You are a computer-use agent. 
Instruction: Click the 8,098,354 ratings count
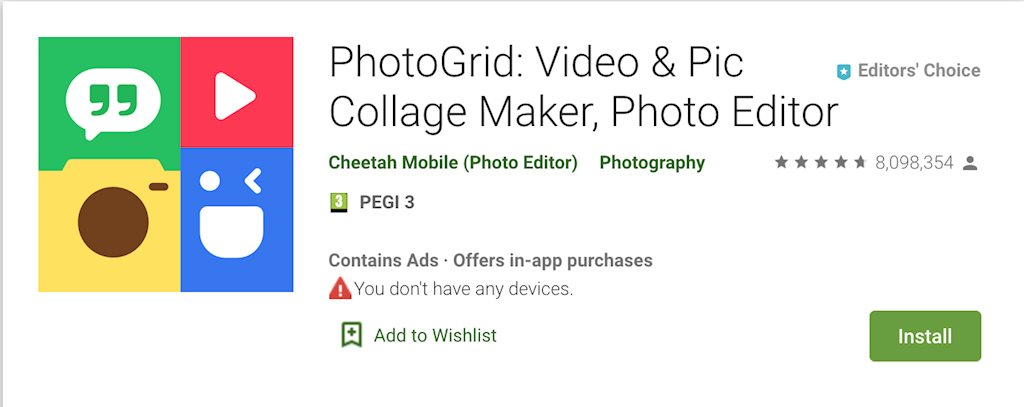point(914,163)
